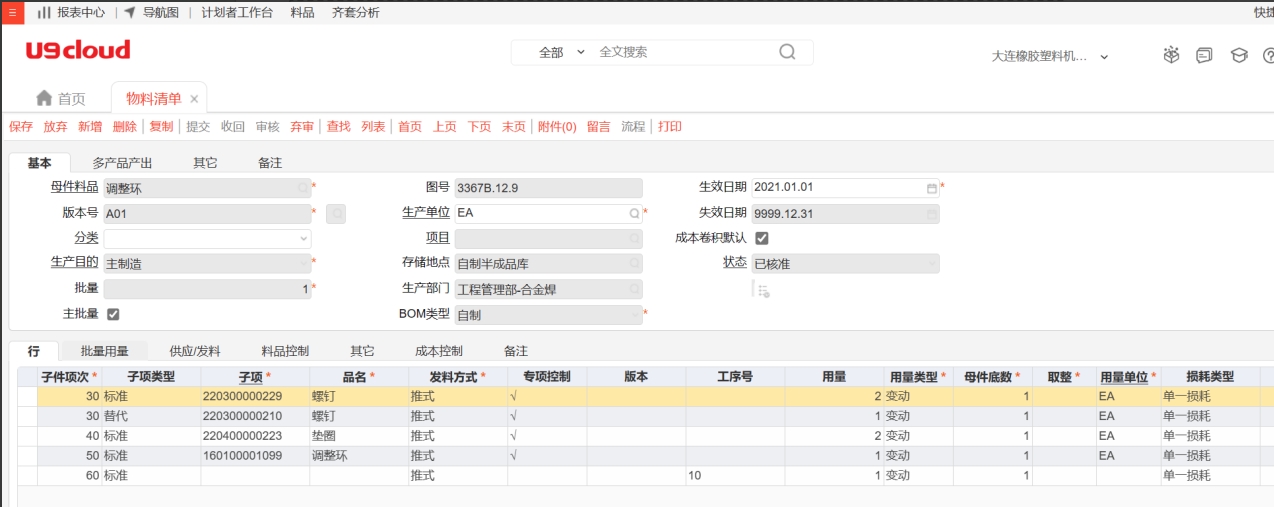
Task: Open the 导航图 navigation arrow icon
Action: click(129, 12)
